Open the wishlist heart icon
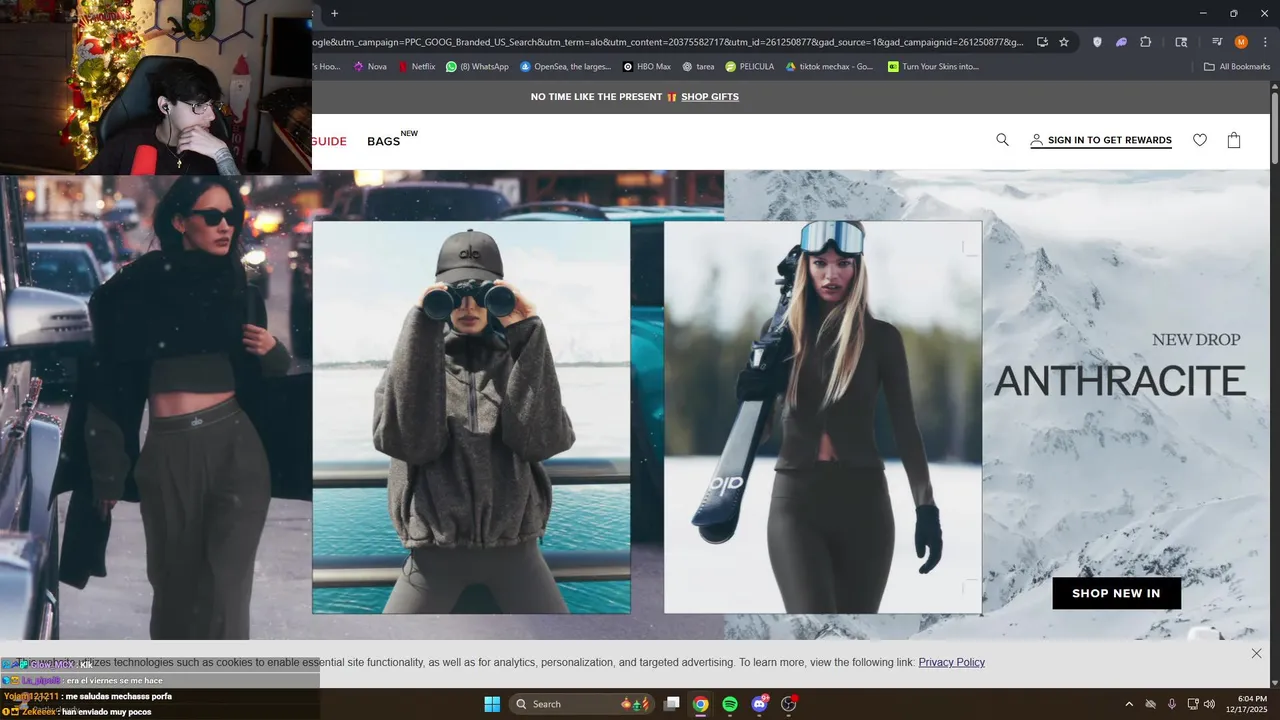Screen dimensions: 1280x720 (x=1200, y=140)
